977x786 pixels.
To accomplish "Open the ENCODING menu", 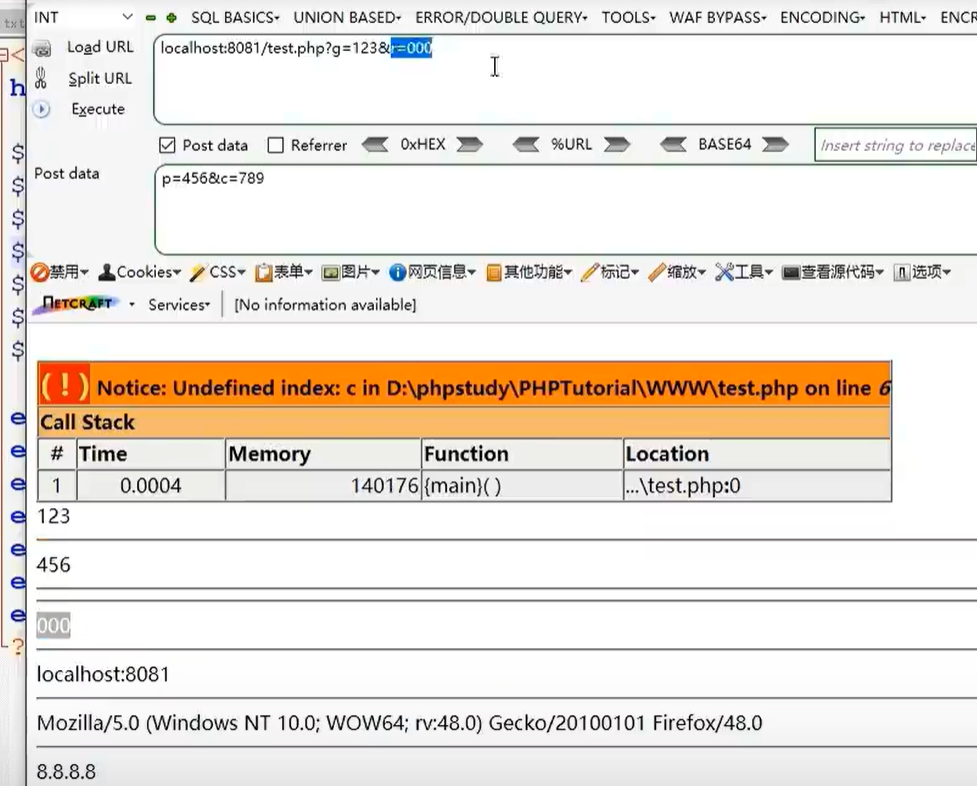I will 822,17.
